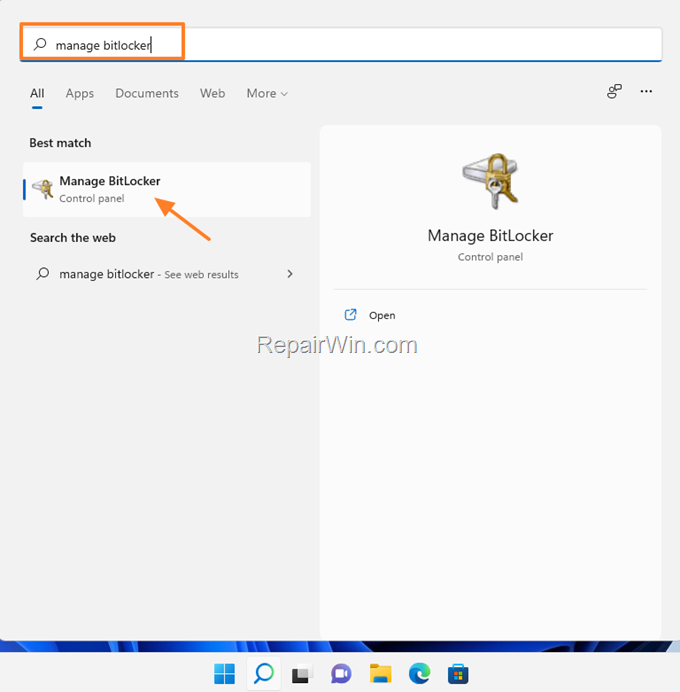The height and width of the screenshot is (692, 680).
Task: Click the small BitLocker lock icon in Best match
Action: pos(43,189)
